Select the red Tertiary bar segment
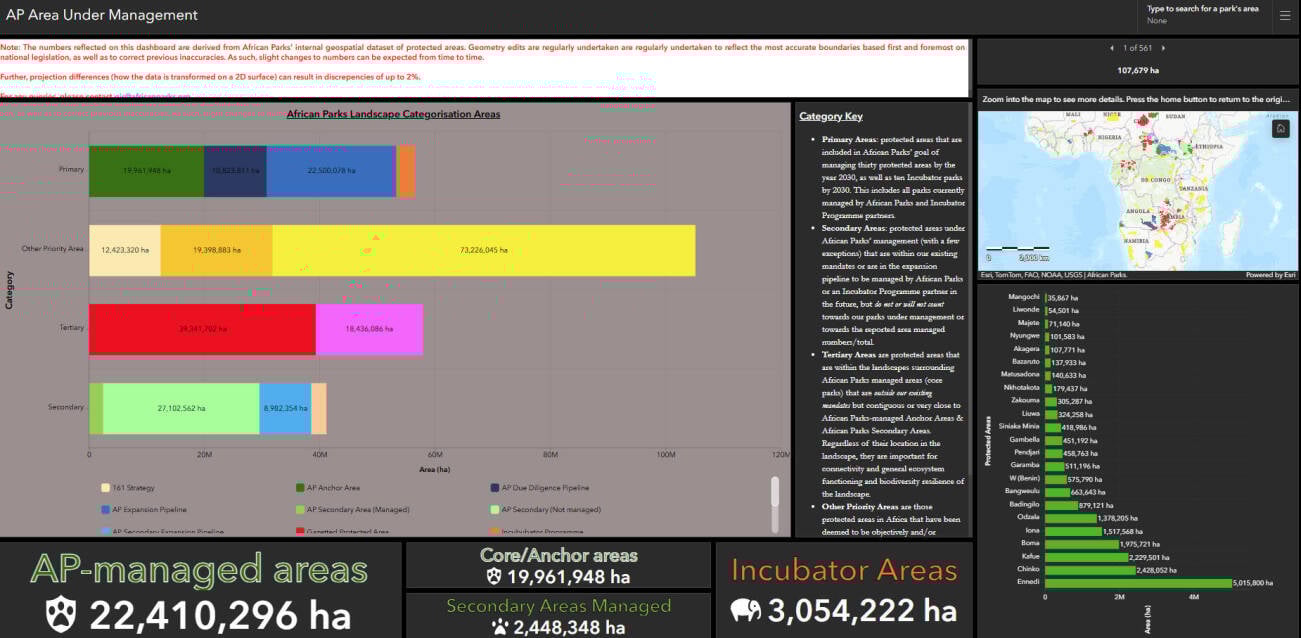1301x638 pixels. [202, 329]
